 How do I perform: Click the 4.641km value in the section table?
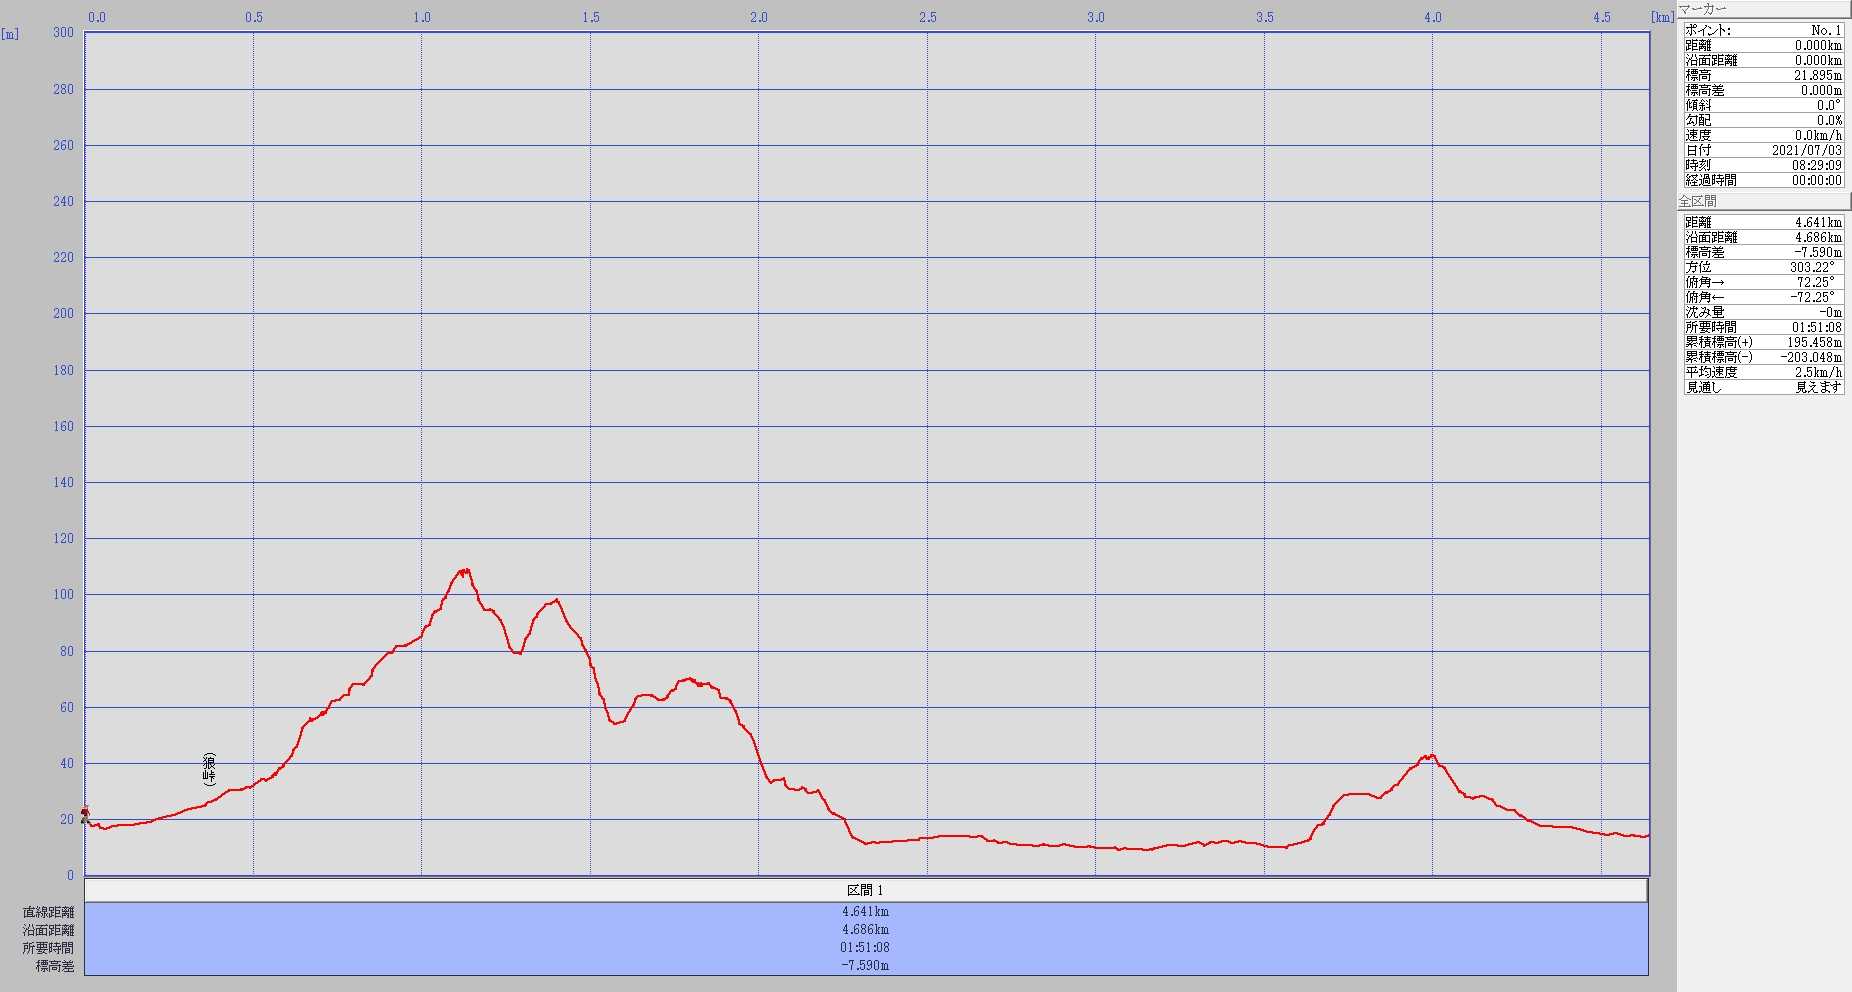pos(866,912)
